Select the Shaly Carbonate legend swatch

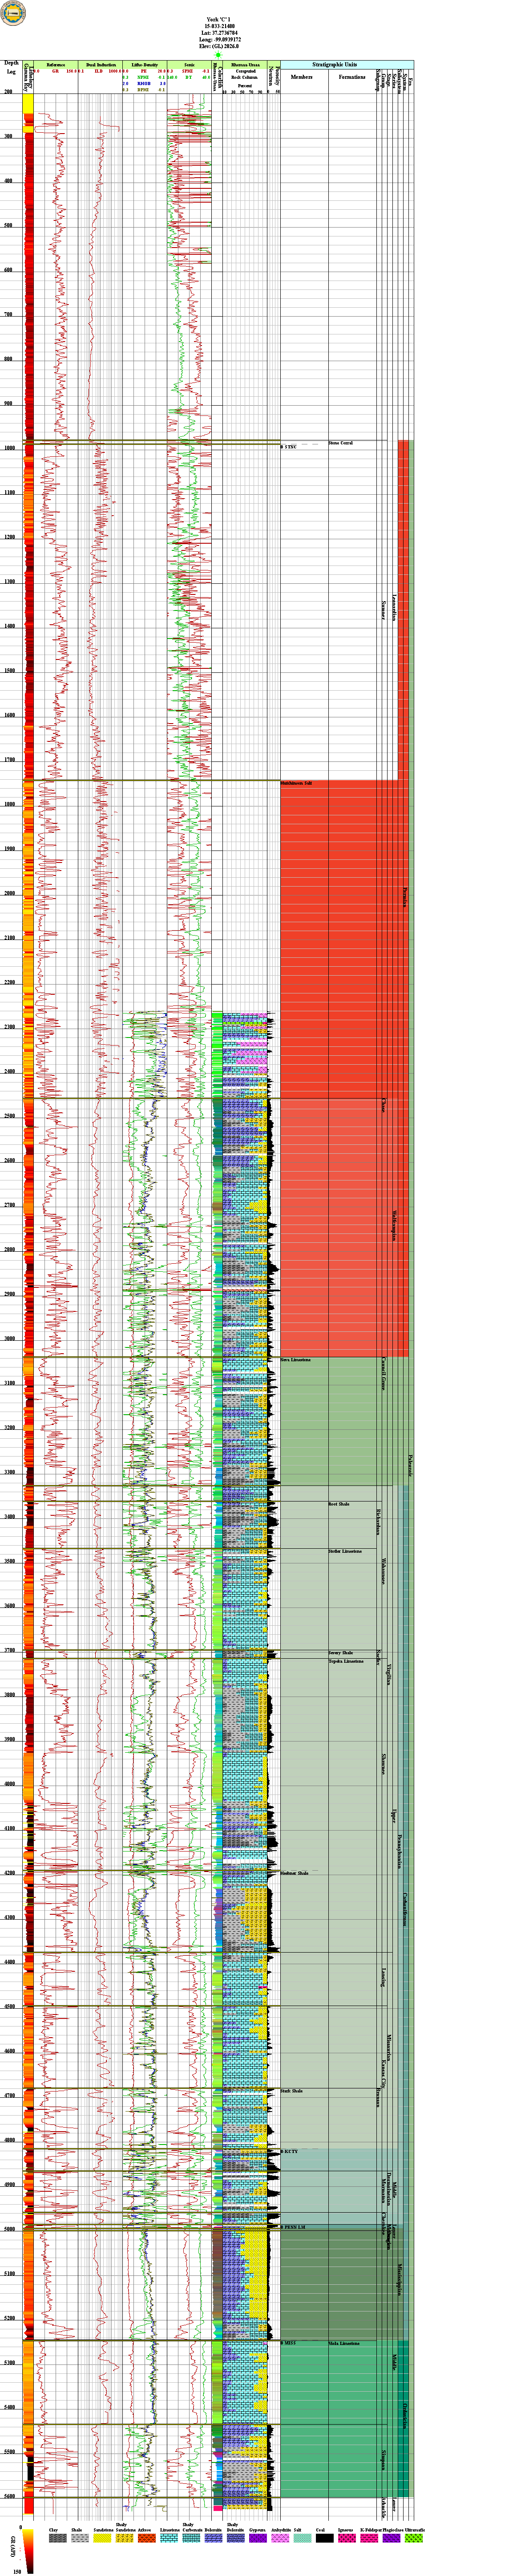[x=191, y=2539]
